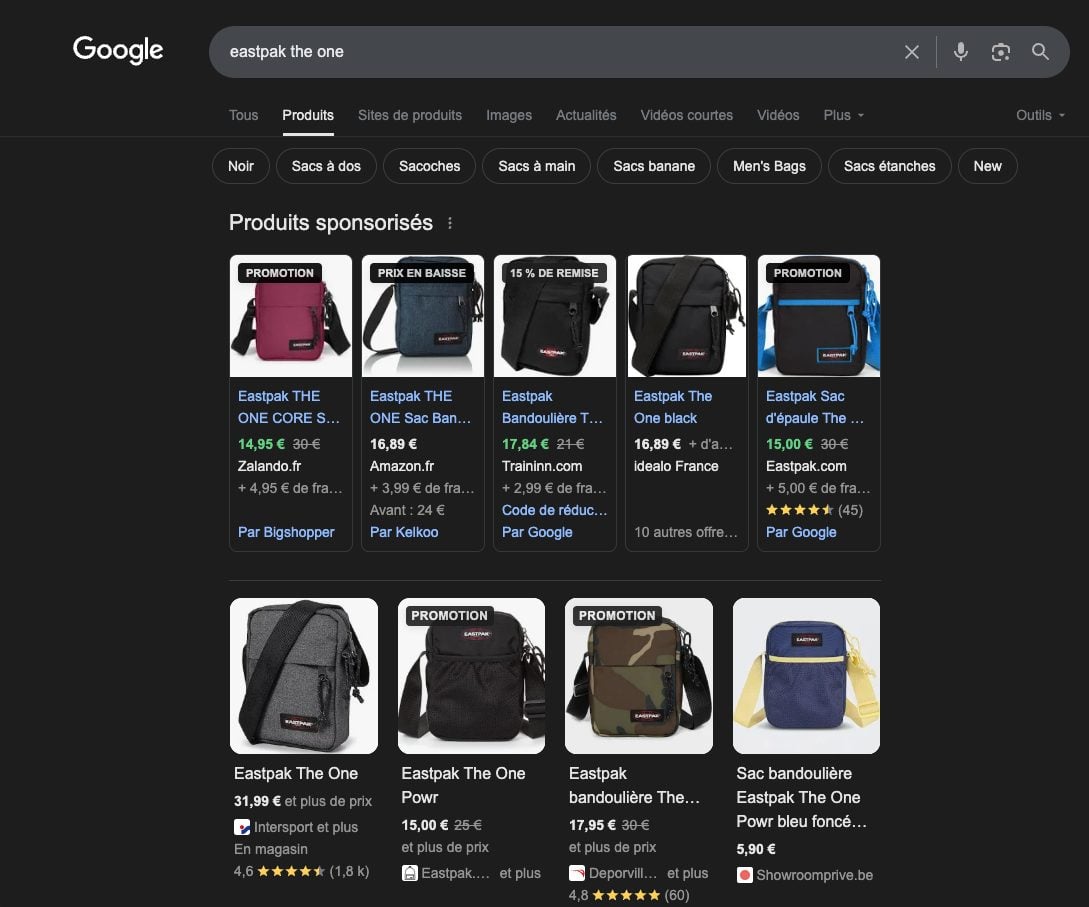Choose the Men's Bags chip
This screenshot has width=1089, height=907.
click(x=770, y=166)
